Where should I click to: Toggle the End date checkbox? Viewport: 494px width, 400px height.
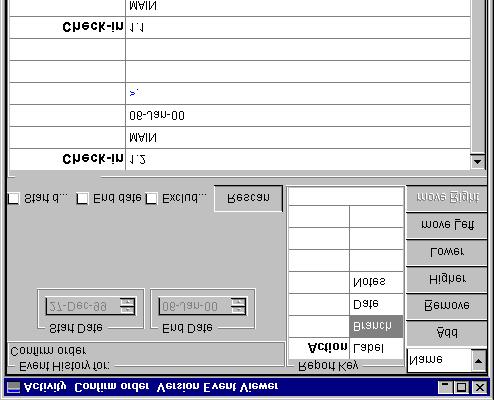pos(82,199)
